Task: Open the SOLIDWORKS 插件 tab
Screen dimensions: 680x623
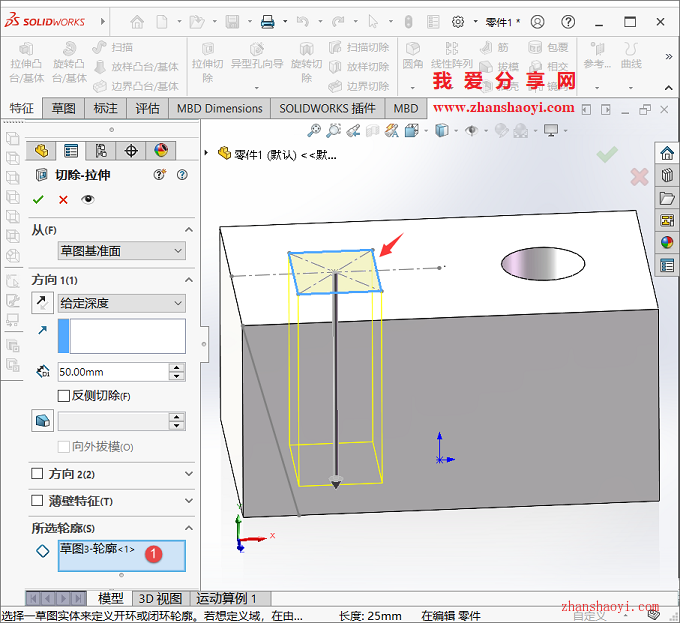Action: click(327, 108)
